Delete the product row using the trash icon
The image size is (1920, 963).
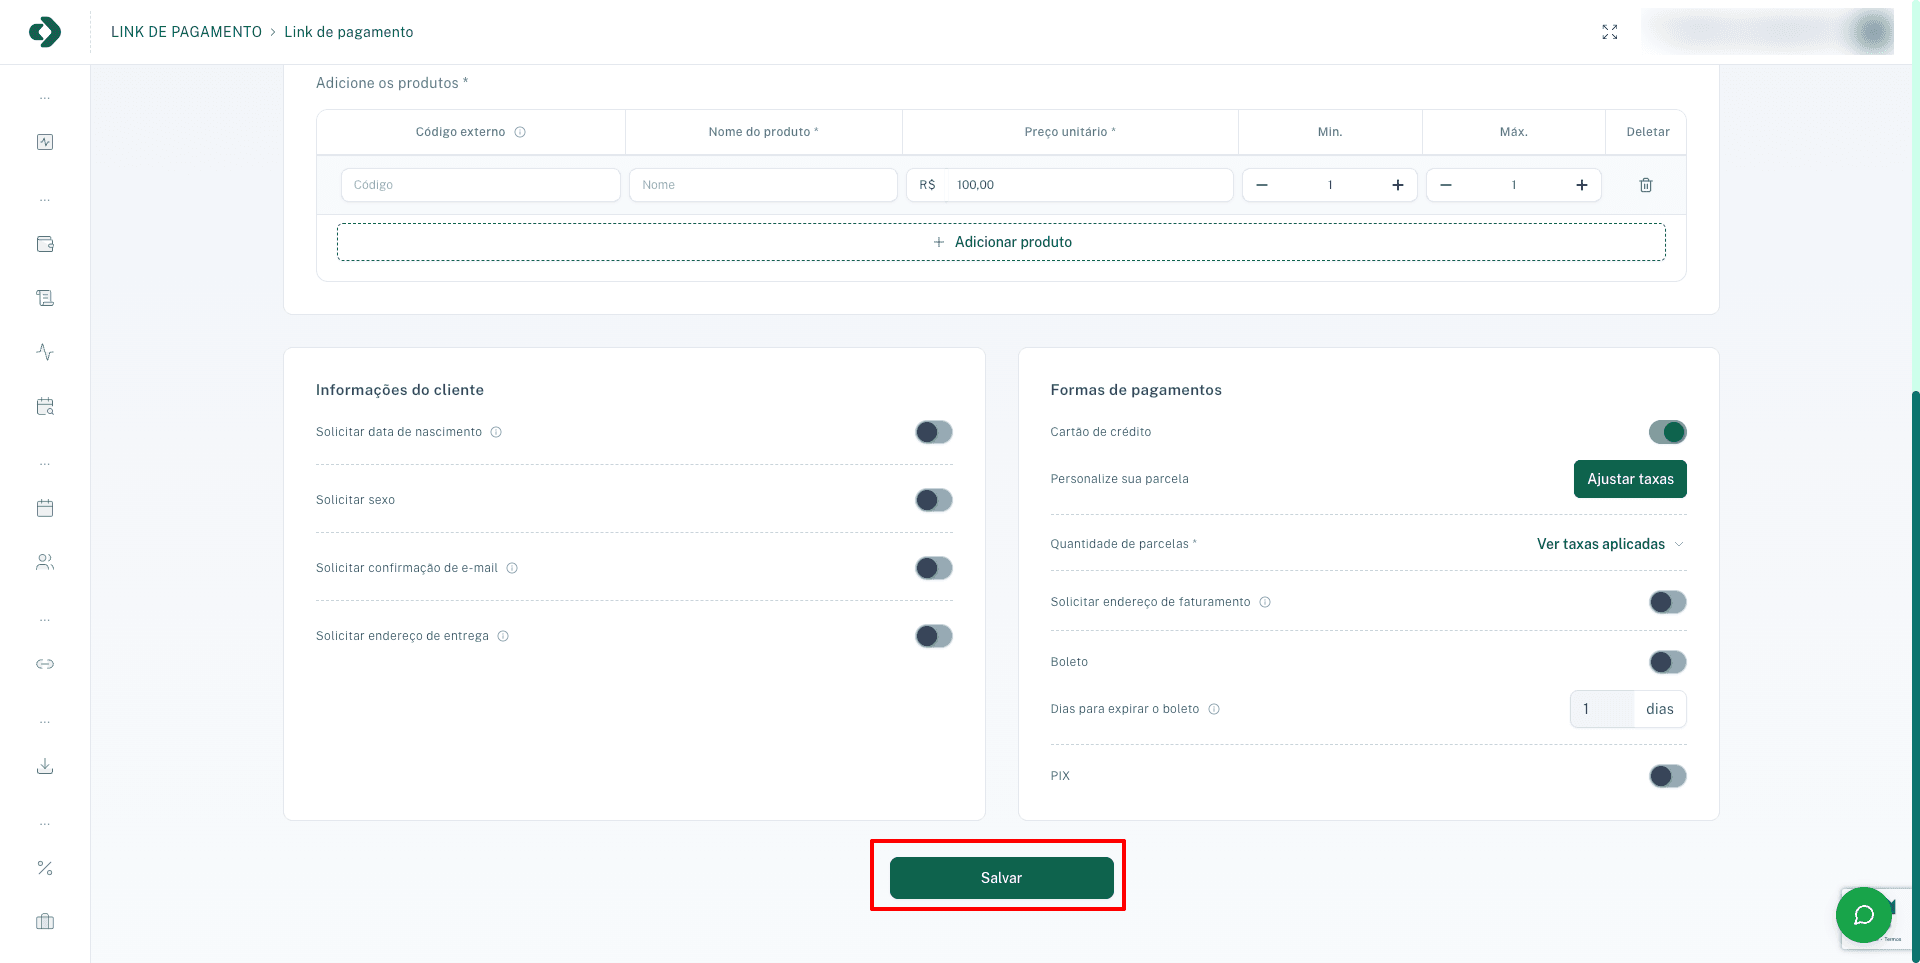pos(1646,185)
